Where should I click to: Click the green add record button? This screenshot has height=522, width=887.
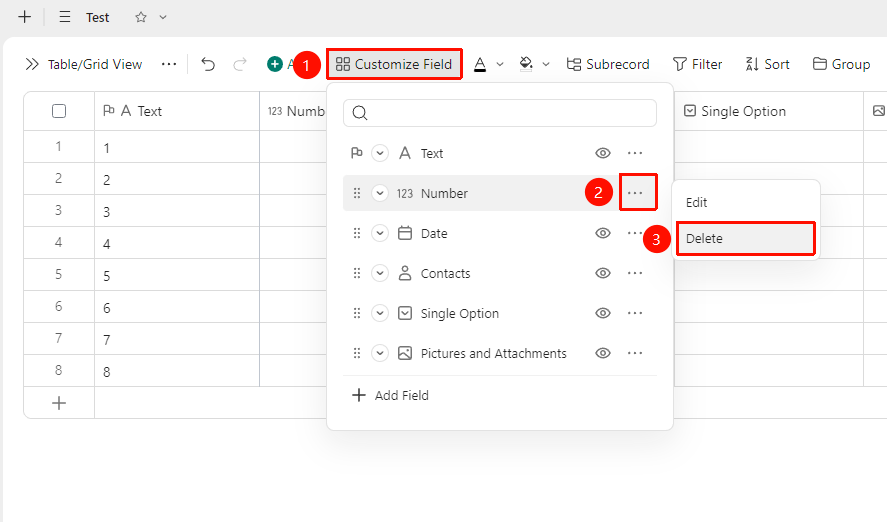[275, 64]
